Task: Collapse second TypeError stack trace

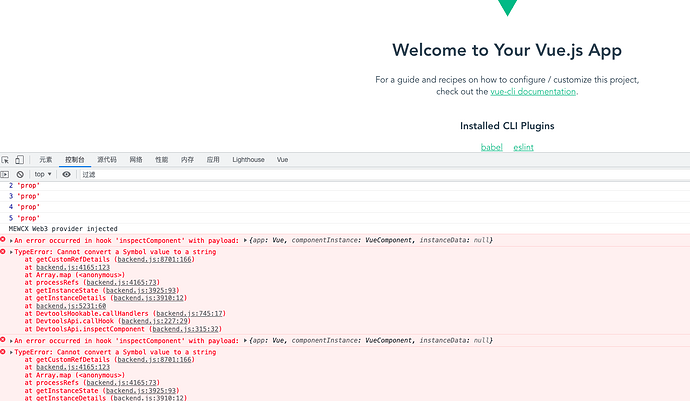Action: [x=11, y=353]
